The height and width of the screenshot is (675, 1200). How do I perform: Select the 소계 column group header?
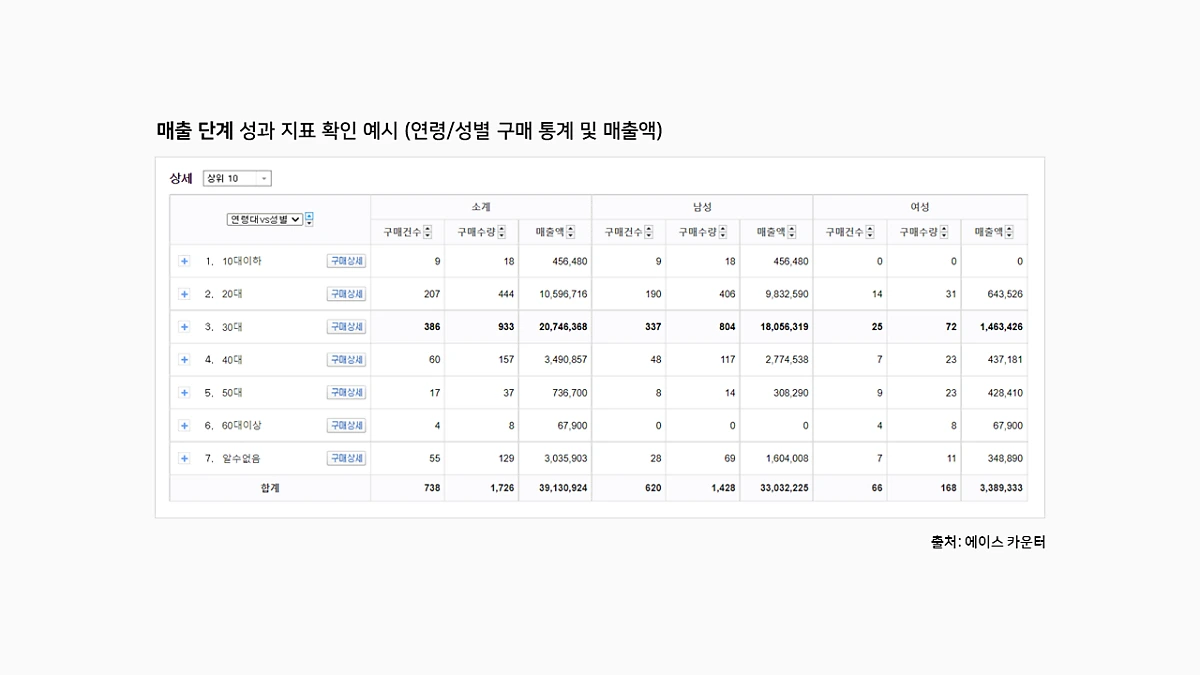click(481, 207)
